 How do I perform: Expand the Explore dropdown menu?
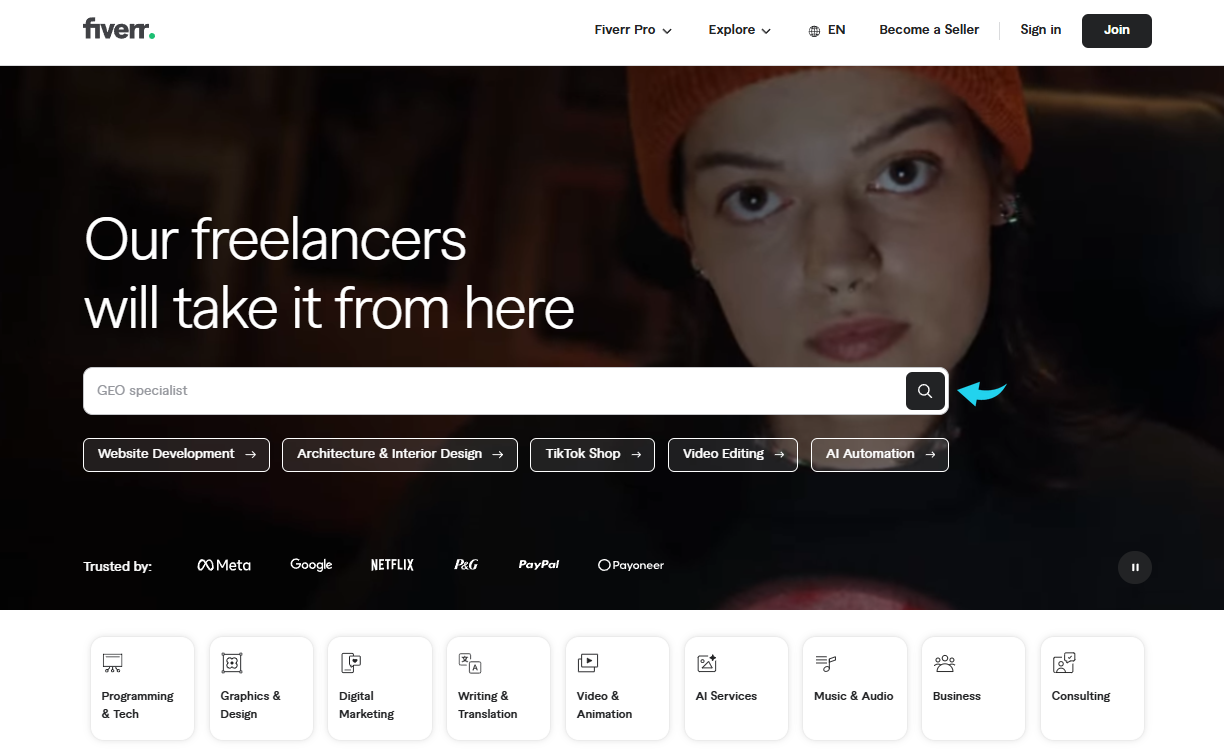tap(740, 30)
